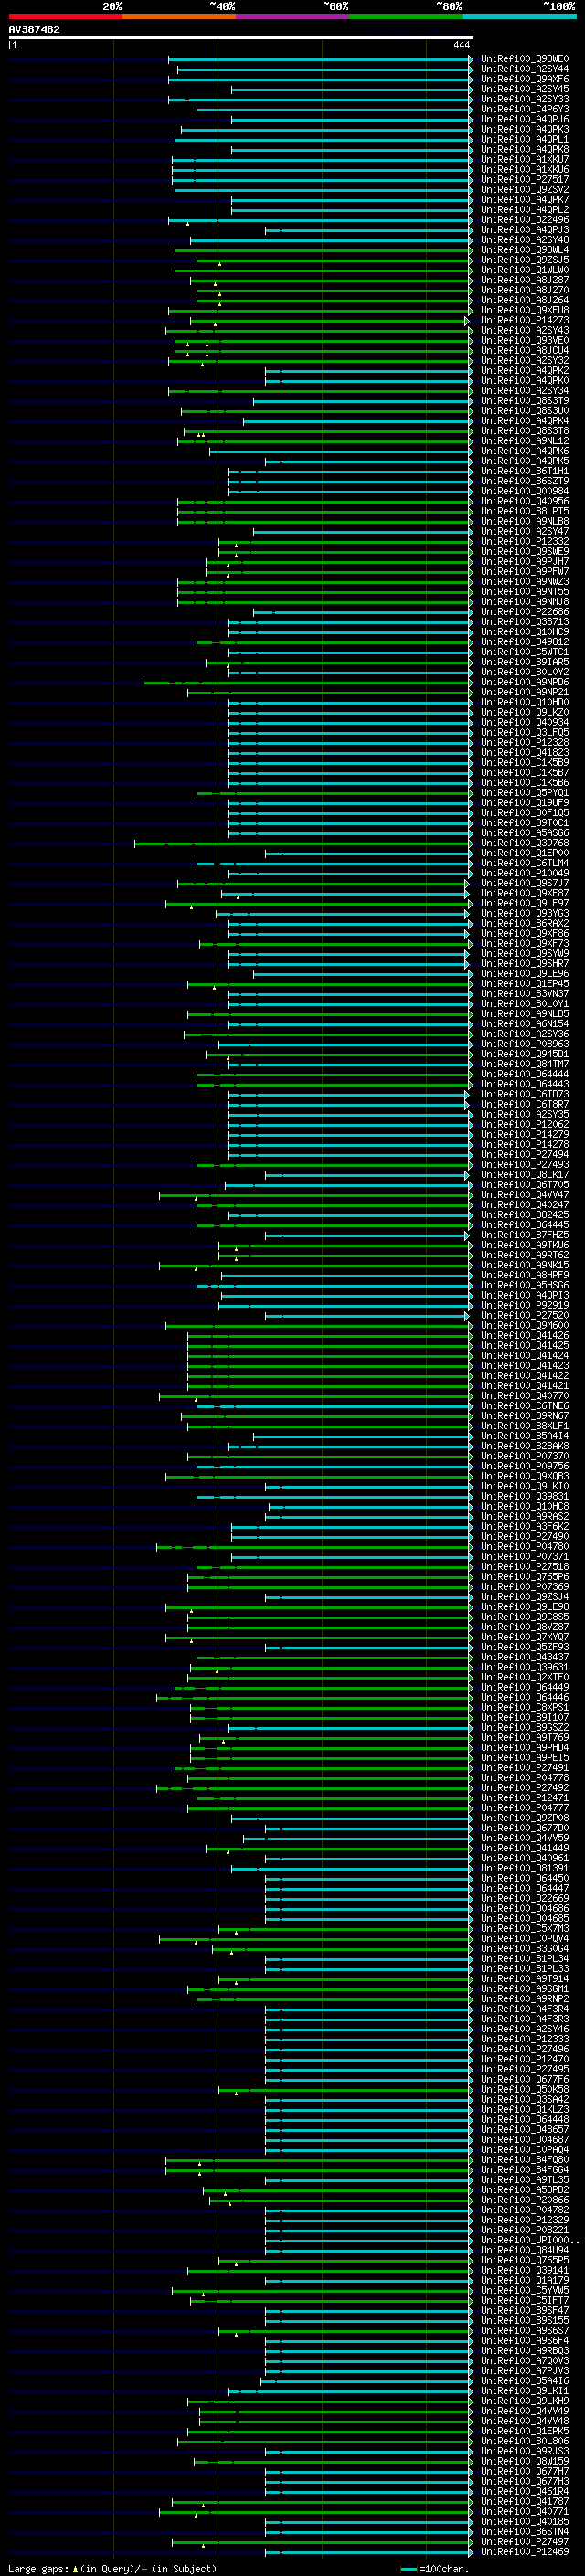The width and height of the screenshot is (585, 2576).
Task: Click the red ~20% identity legend segment
Action: 65,16
